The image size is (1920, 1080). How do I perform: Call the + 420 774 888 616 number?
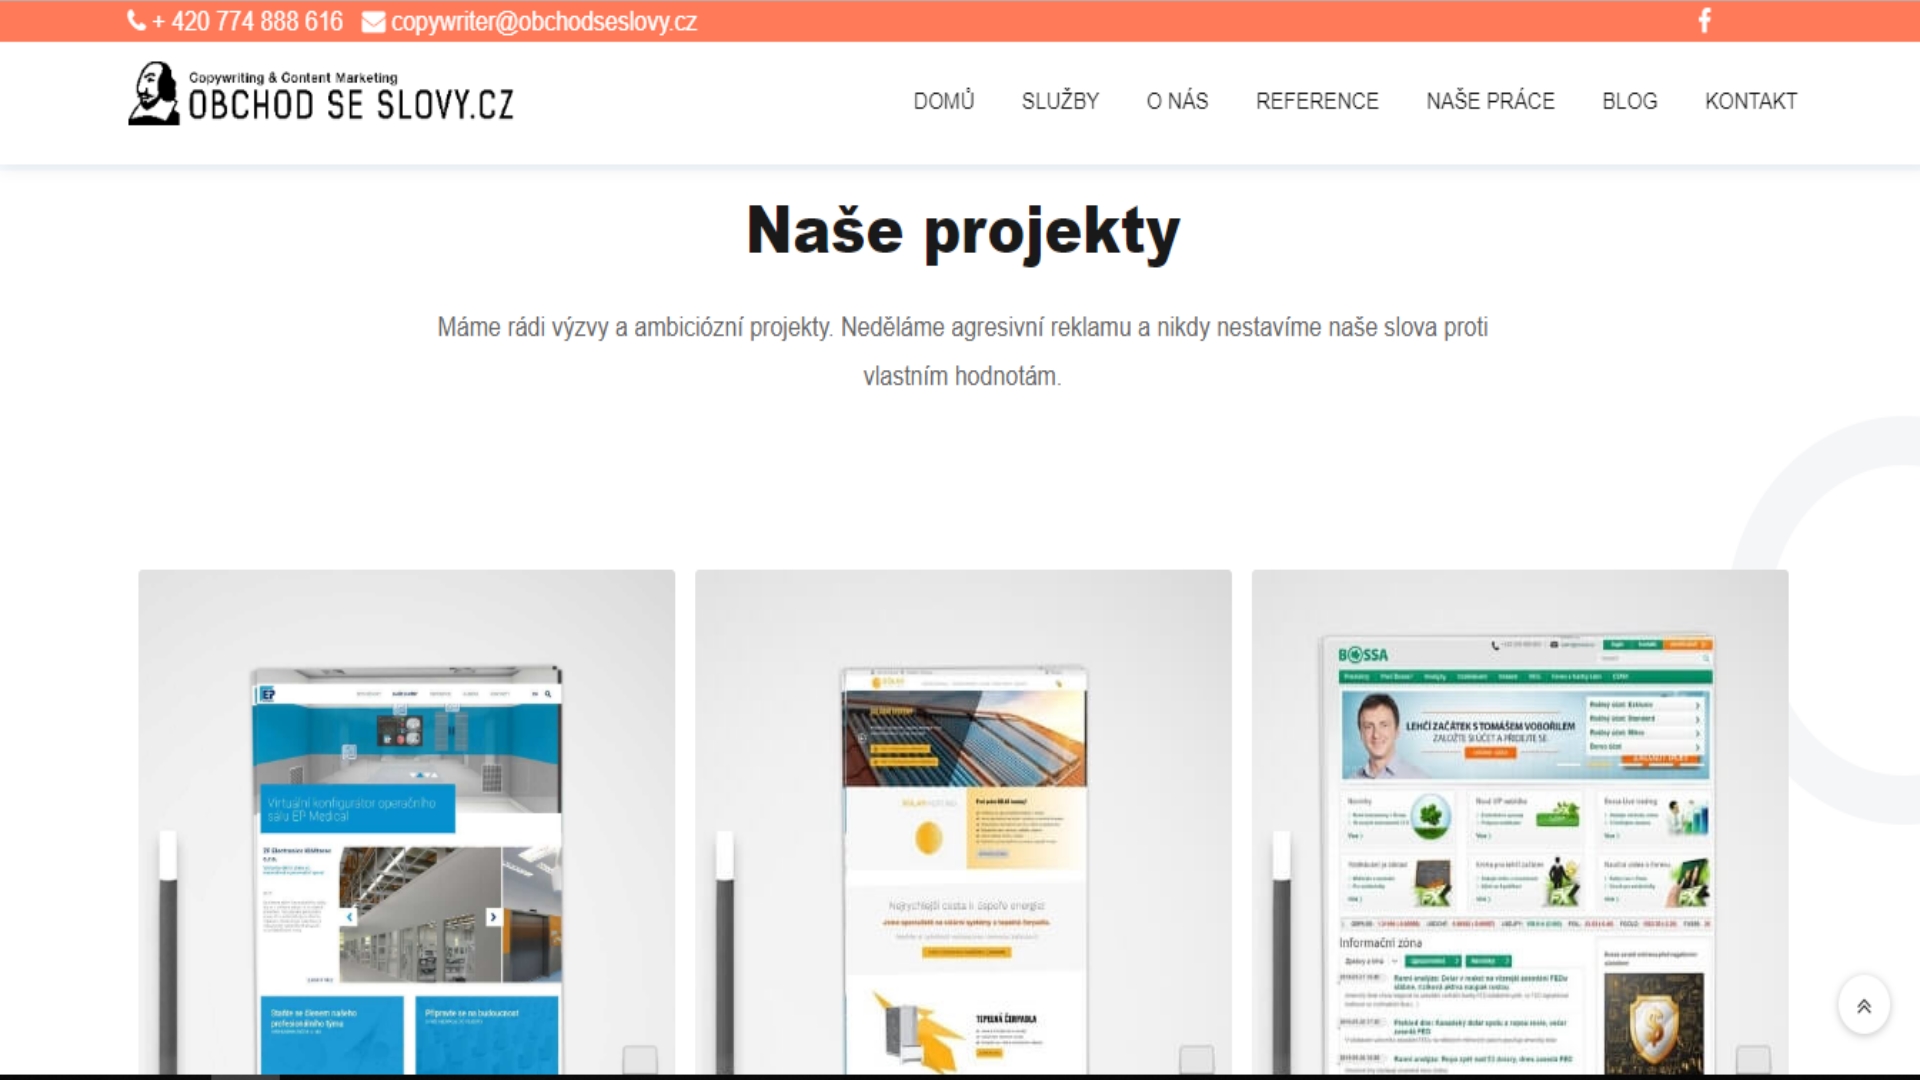click(247, 21)
